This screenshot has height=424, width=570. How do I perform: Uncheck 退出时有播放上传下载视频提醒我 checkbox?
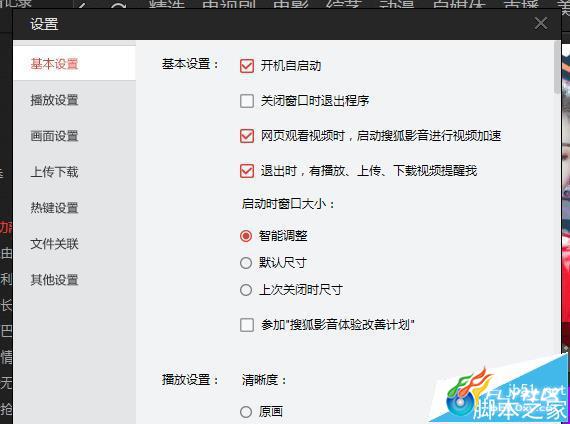coord(247,171)
